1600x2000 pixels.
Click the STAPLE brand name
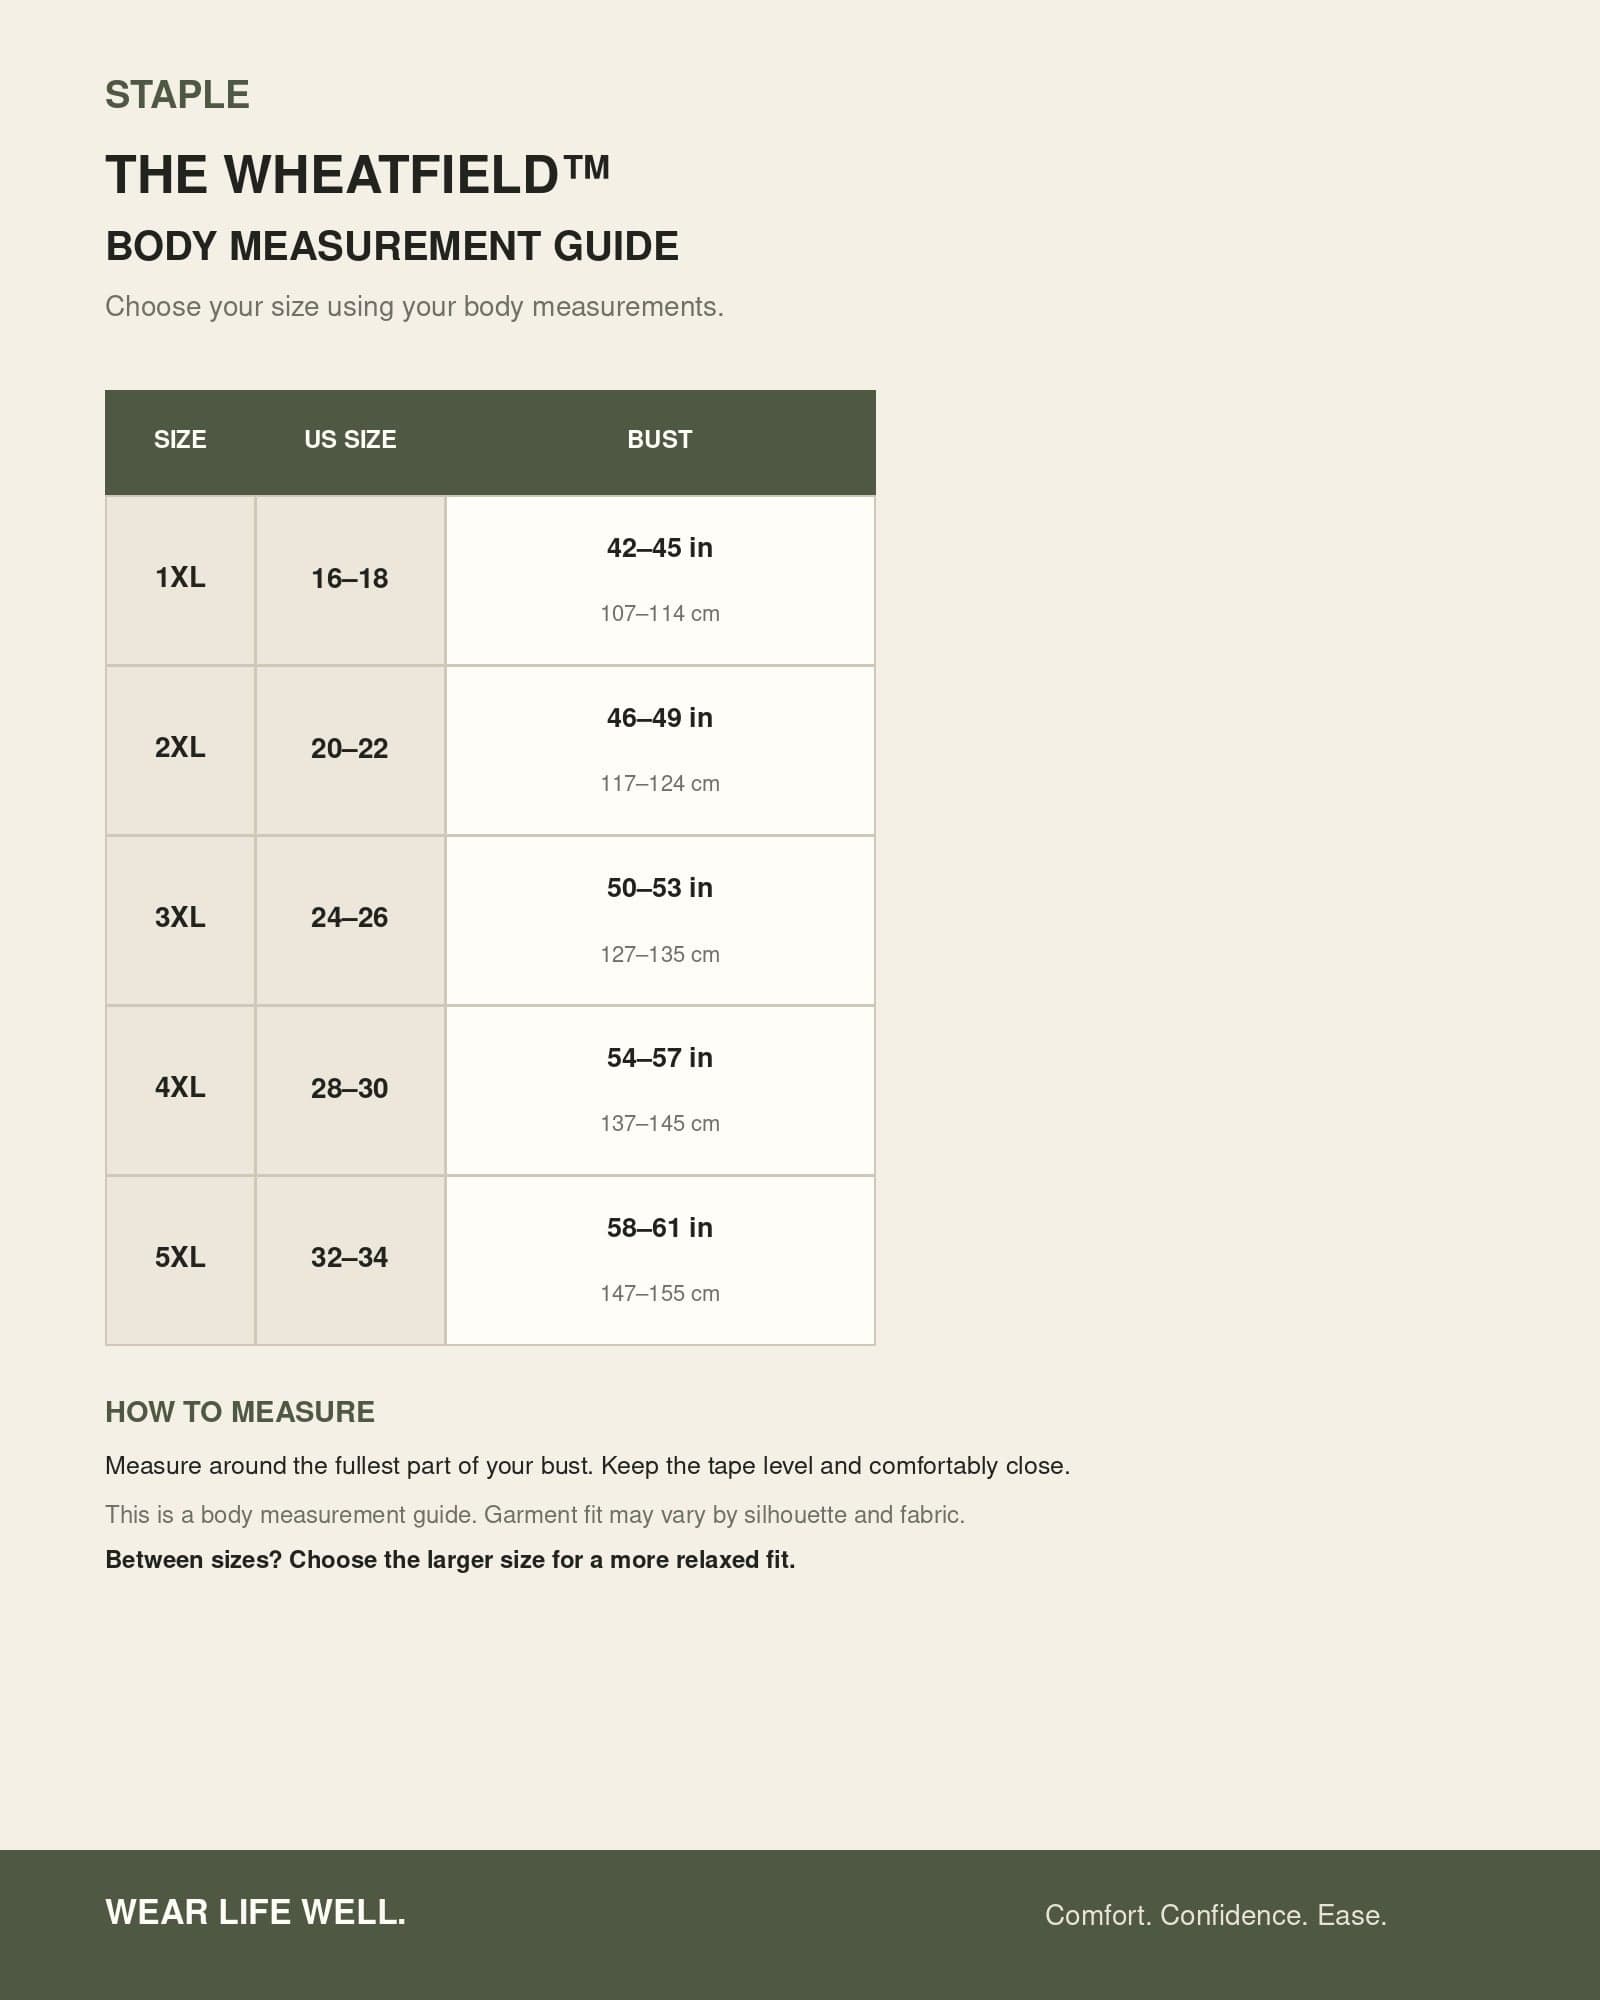click(x=177, y=95)
